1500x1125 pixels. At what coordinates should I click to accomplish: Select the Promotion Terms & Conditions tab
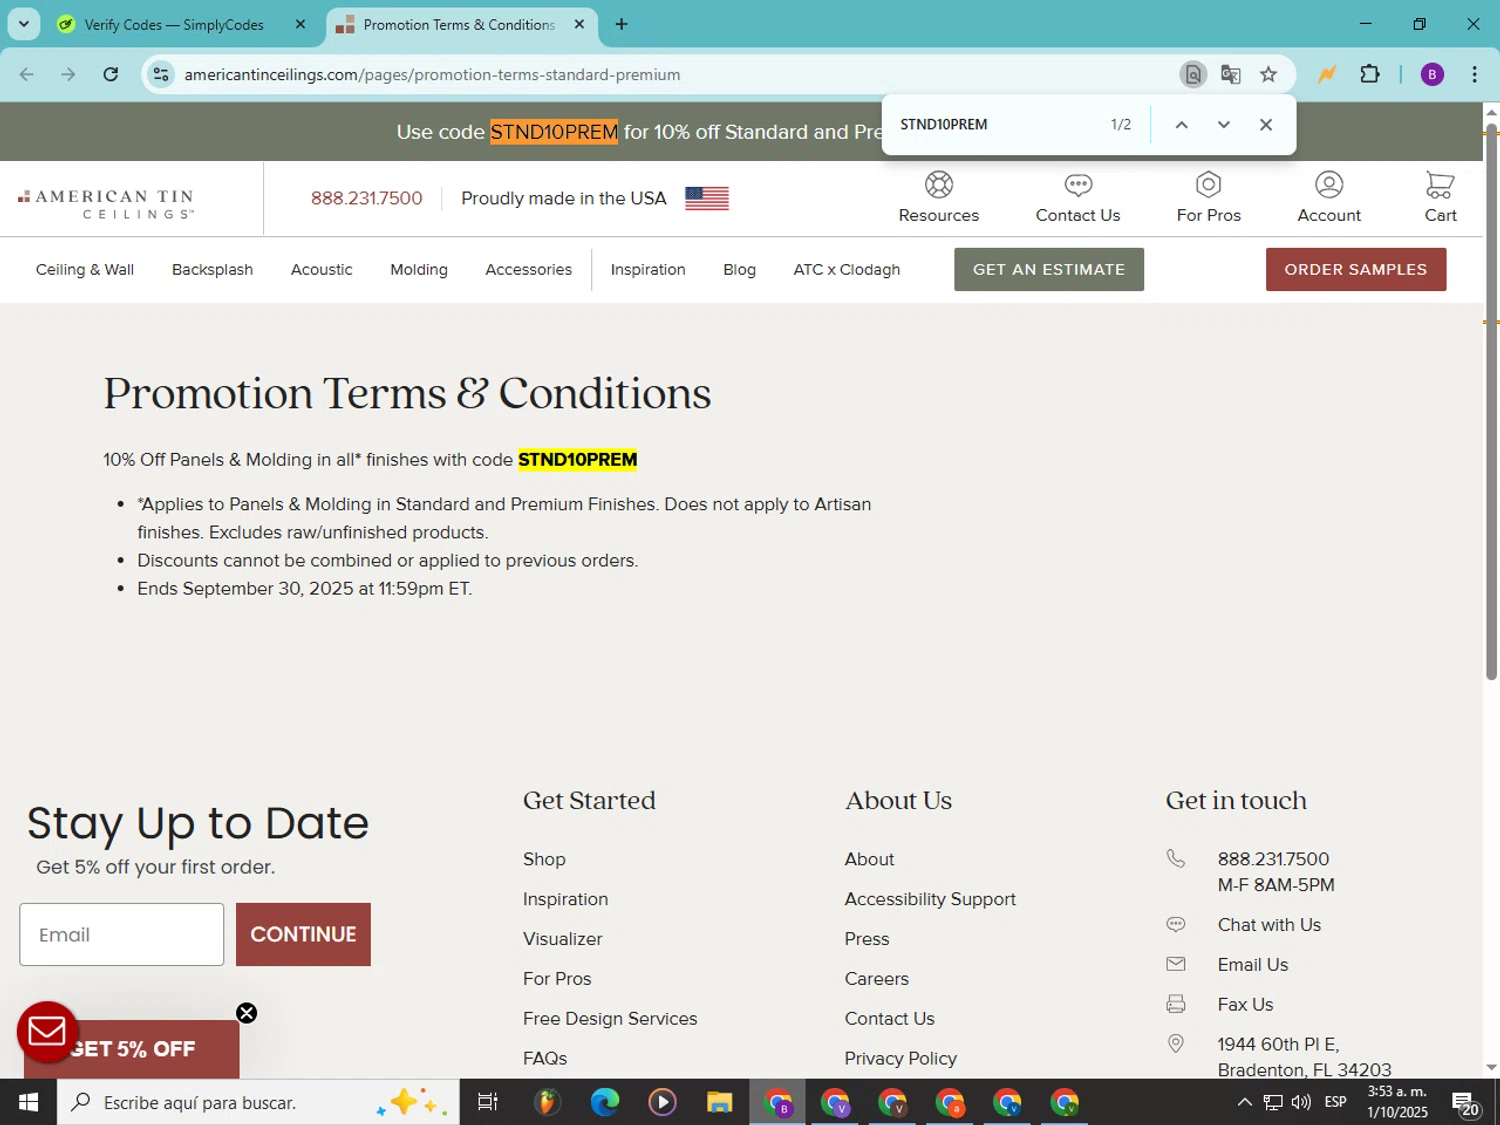click(x=459, y=24)
